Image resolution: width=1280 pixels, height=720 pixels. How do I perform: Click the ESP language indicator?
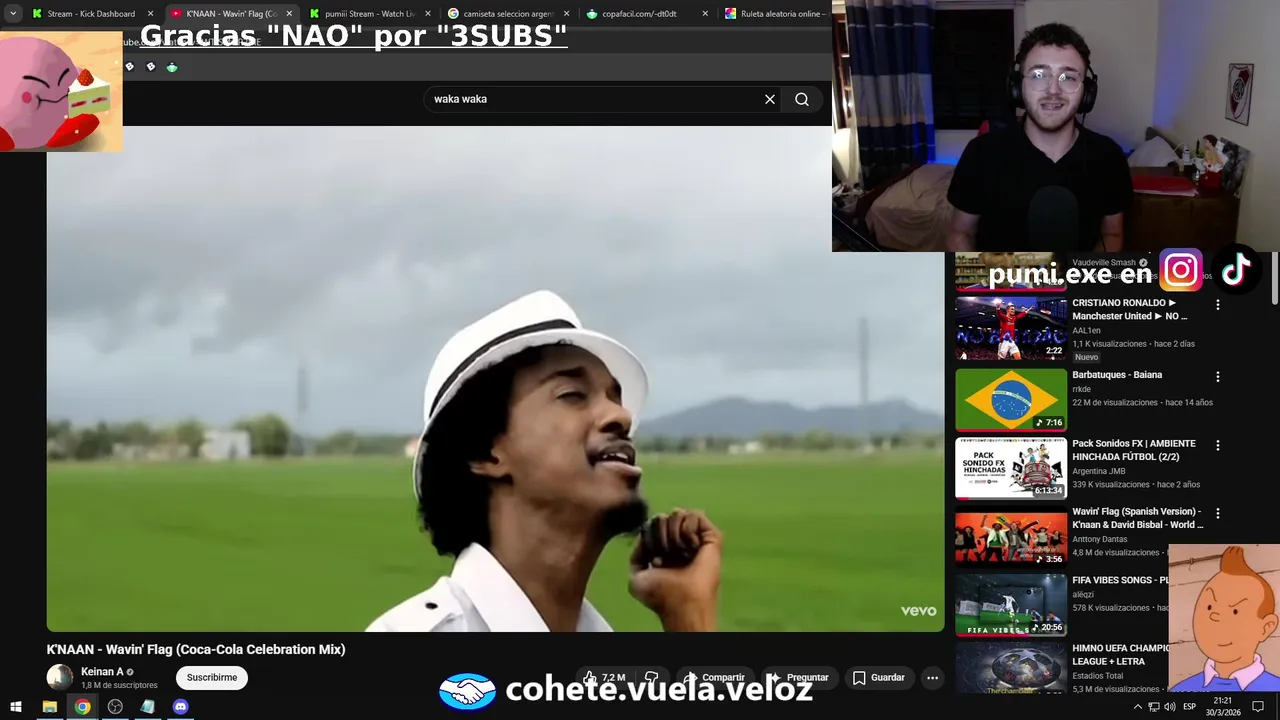pos(1189,707)
